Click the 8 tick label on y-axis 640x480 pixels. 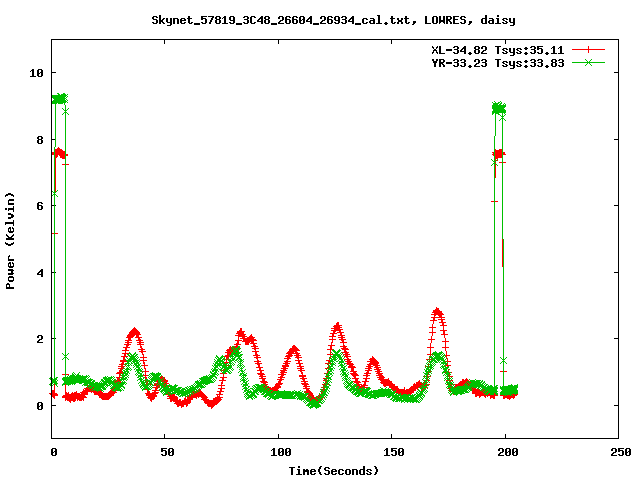[39, 140]
